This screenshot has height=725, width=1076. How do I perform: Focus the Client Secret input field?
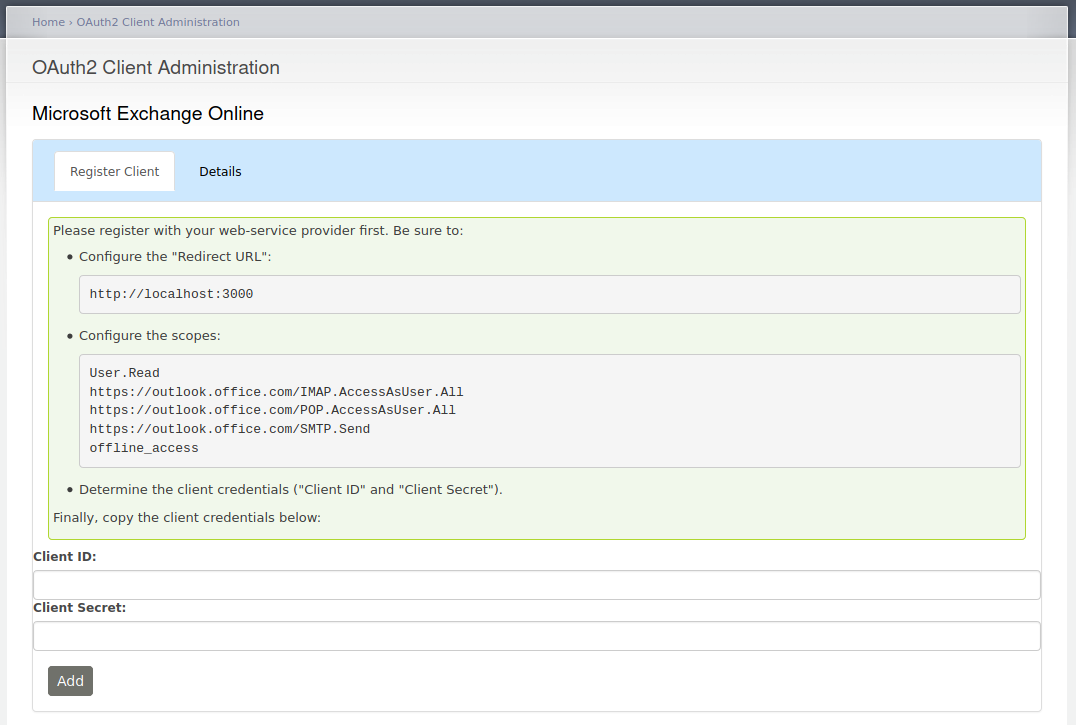pos(536,636)
